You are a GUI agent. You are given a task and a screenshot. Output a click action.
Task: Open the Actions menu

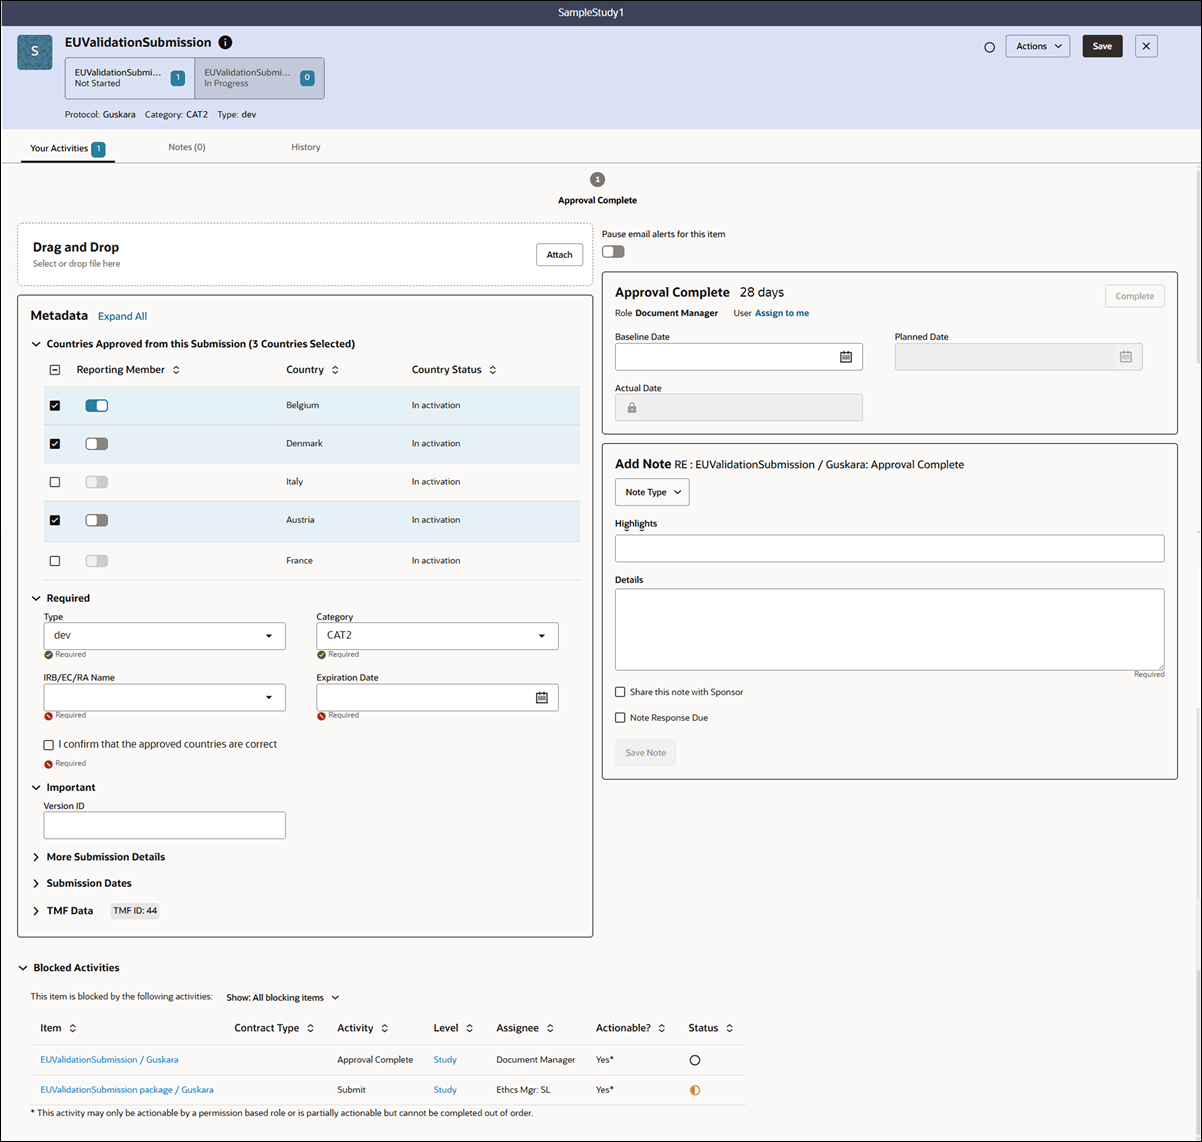click(x=1037, y=45)
